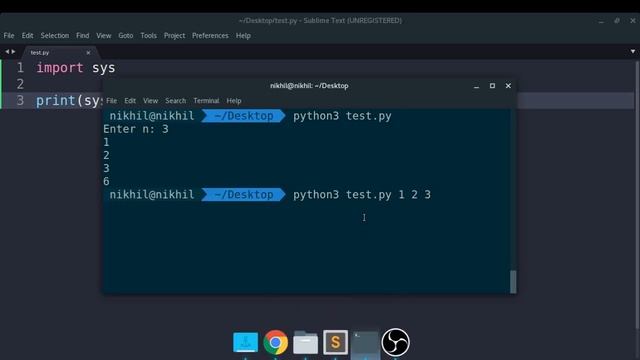Open the Sublime Text File menu
The height and width of the screenshot is (360, 640).
(x=9, y=36)
